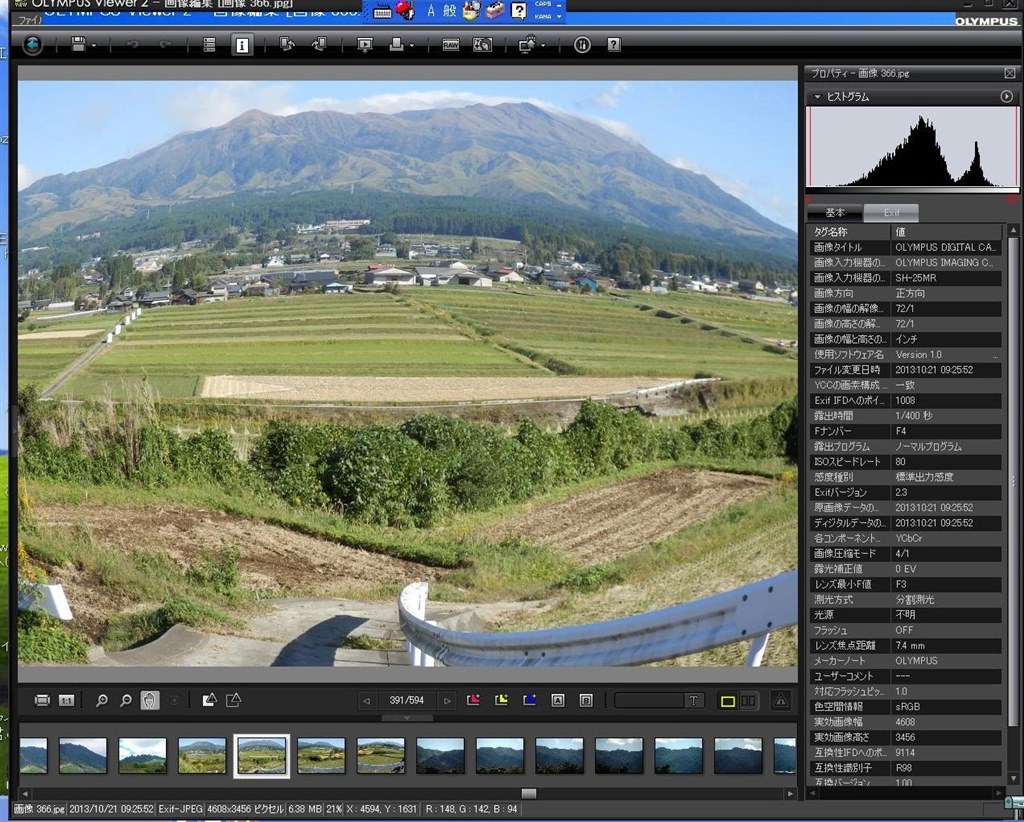The width and height of the screenshot is (1024, 822).
Task: Select the first thumbnail after the highlighted one
Action: (321, 756)
